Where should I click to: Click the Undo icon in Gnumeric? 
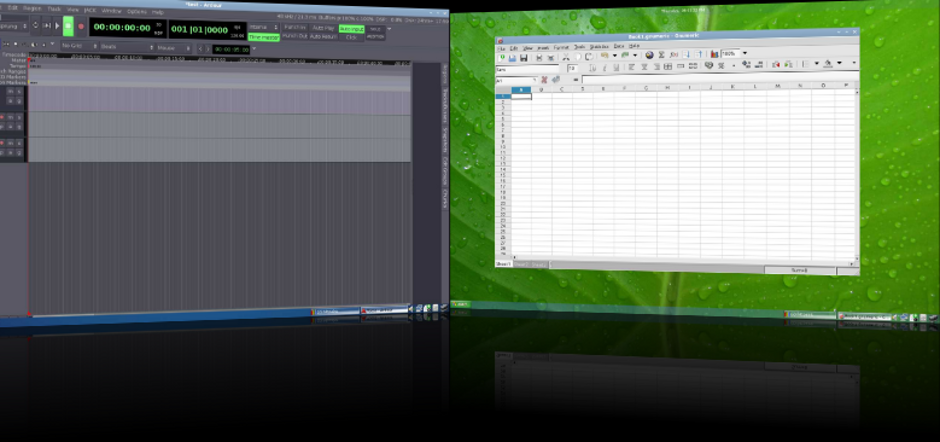[x=604, y=56]
